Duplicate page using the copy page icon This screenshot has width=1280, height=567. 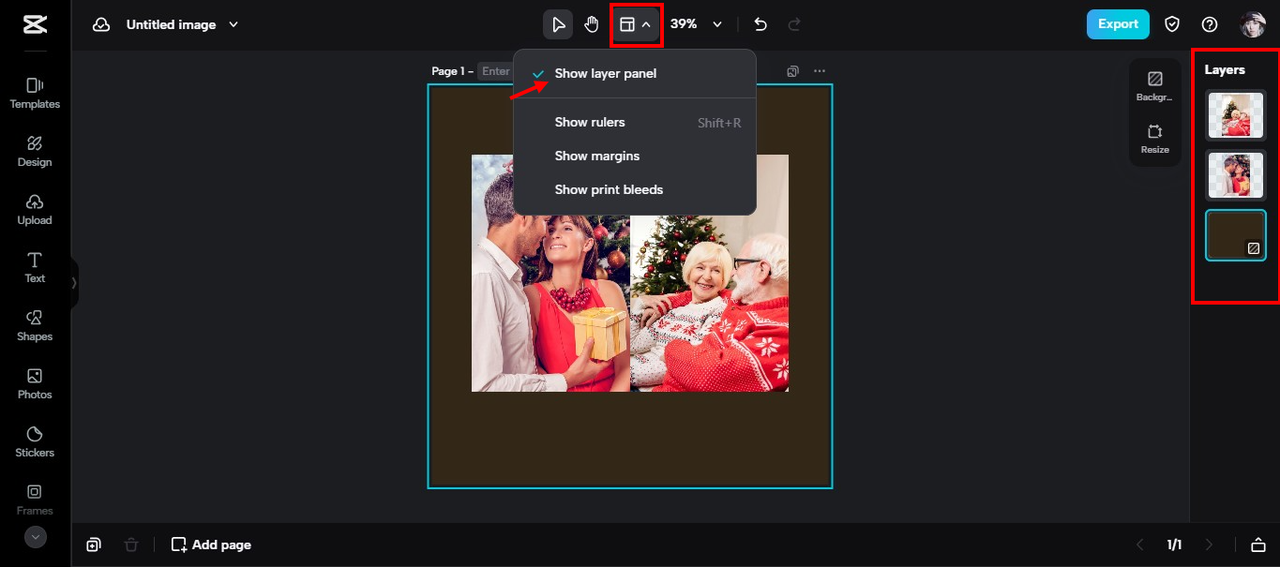click(793, 71)
